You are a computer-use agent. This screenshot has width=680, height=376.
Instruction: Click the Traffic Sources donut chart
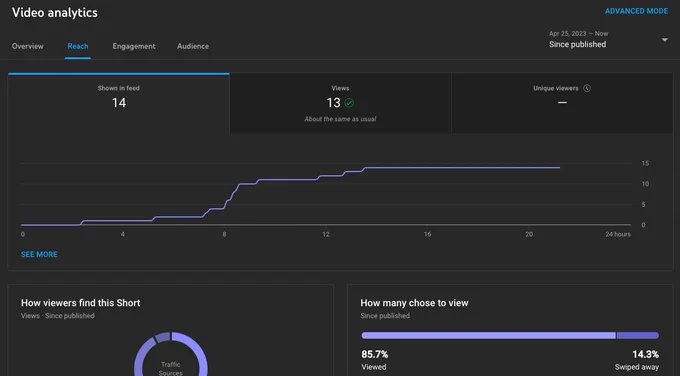click(x=171, y=354)
